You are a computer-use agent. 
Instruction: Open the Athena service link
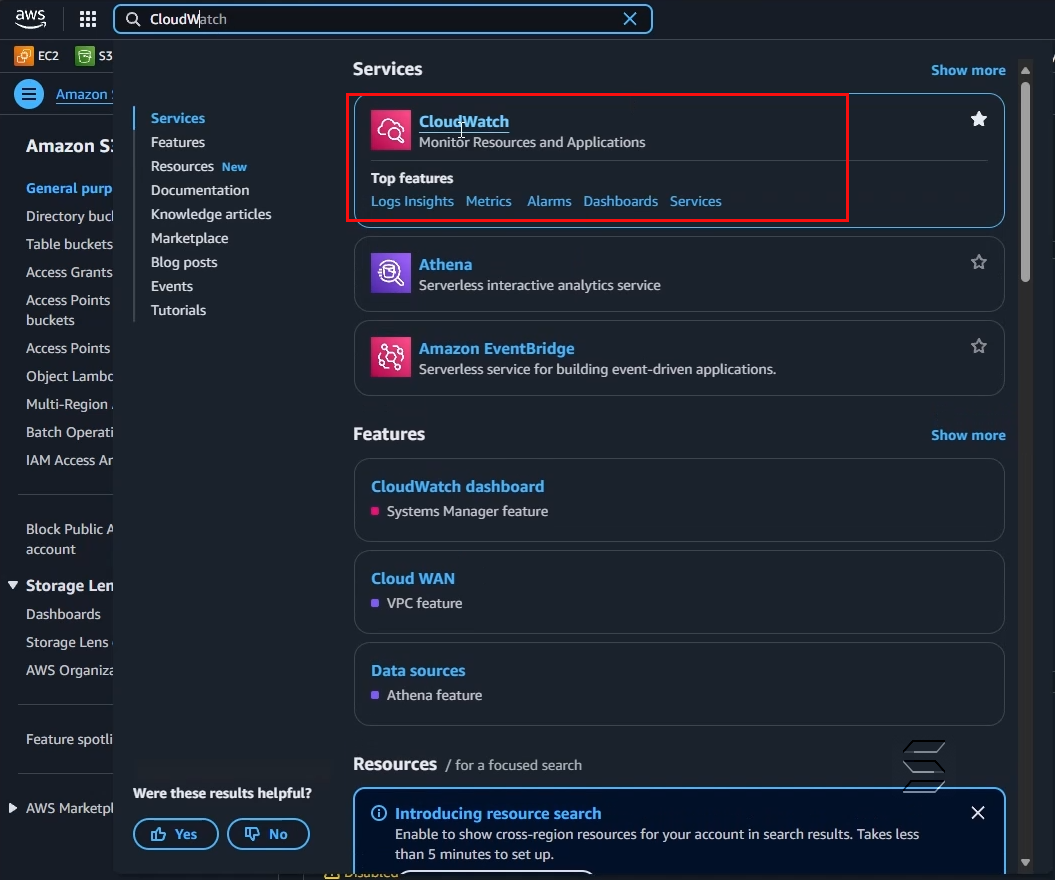point(445,264)
